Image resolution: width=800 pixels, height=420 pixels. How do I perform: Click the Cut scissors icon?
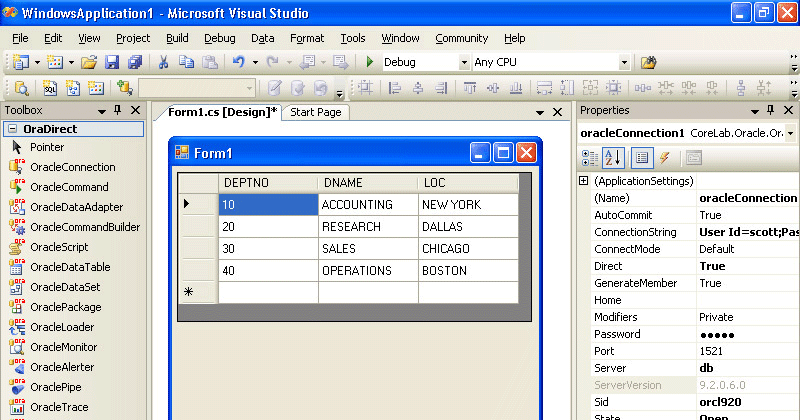point(164,62)
